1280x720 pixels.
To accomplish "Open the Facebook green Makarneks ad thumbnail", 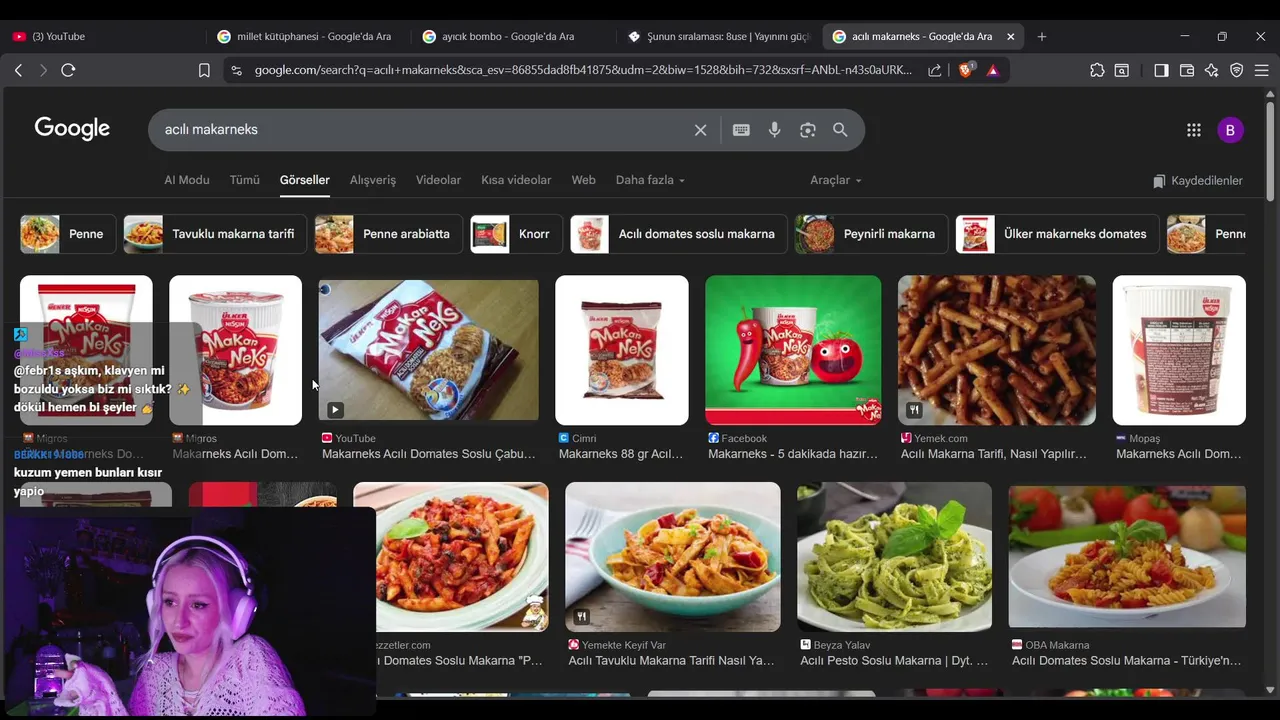I will 793,350.
